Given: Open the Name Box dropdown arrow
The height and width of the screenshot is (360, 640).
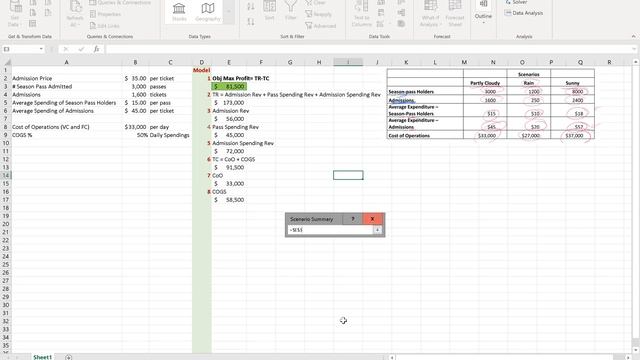Looking at the screenshot, I should click(x=41, y=49).
